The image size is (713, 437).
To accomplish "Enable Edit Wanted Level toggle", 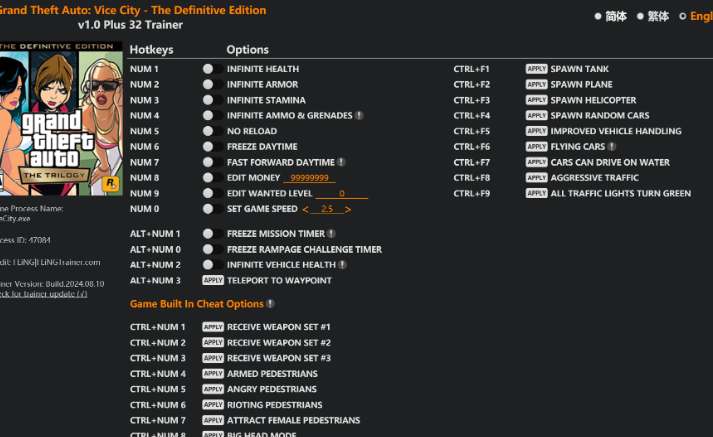I will tap(212, 193).
